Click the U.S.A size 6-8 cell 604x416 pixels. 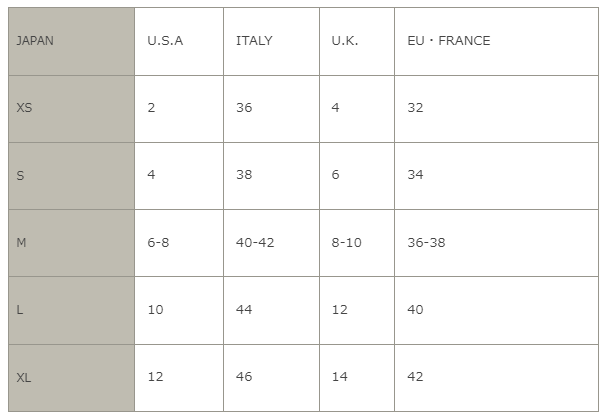[x=178, y=243]
